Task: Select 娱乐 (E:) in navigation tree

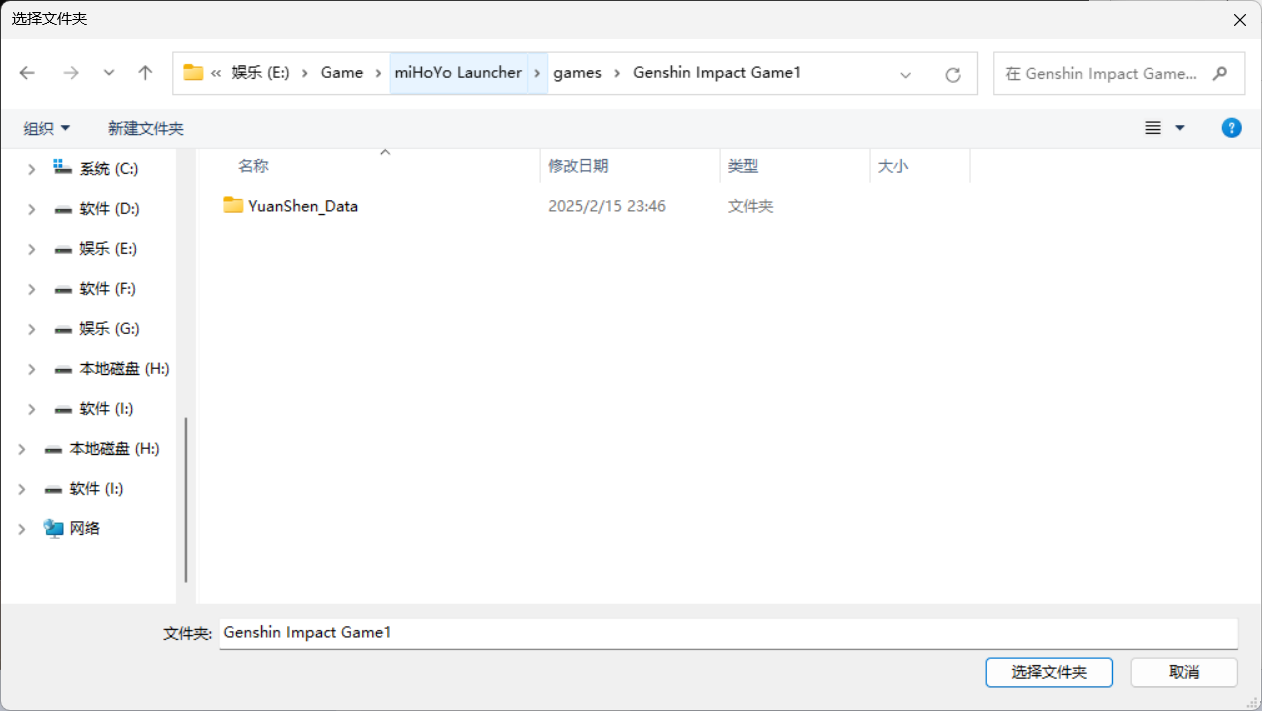Action: [108, 249]
